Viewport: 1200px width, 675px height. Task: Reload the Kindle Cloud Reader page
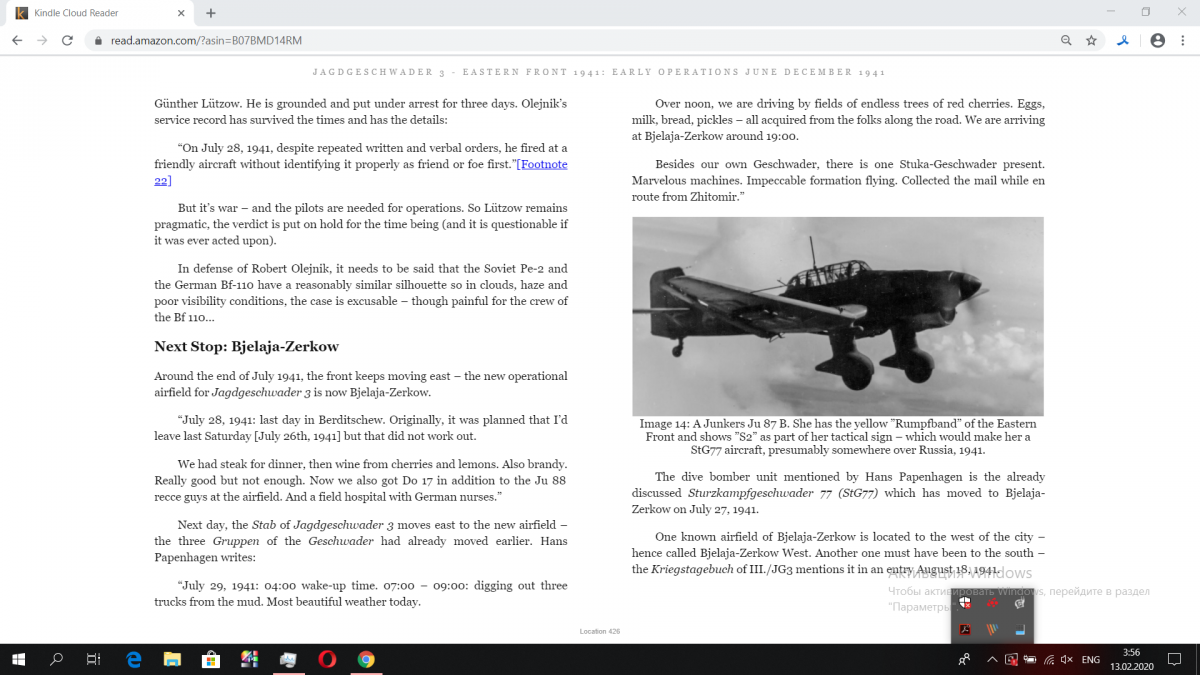point(67,41)
